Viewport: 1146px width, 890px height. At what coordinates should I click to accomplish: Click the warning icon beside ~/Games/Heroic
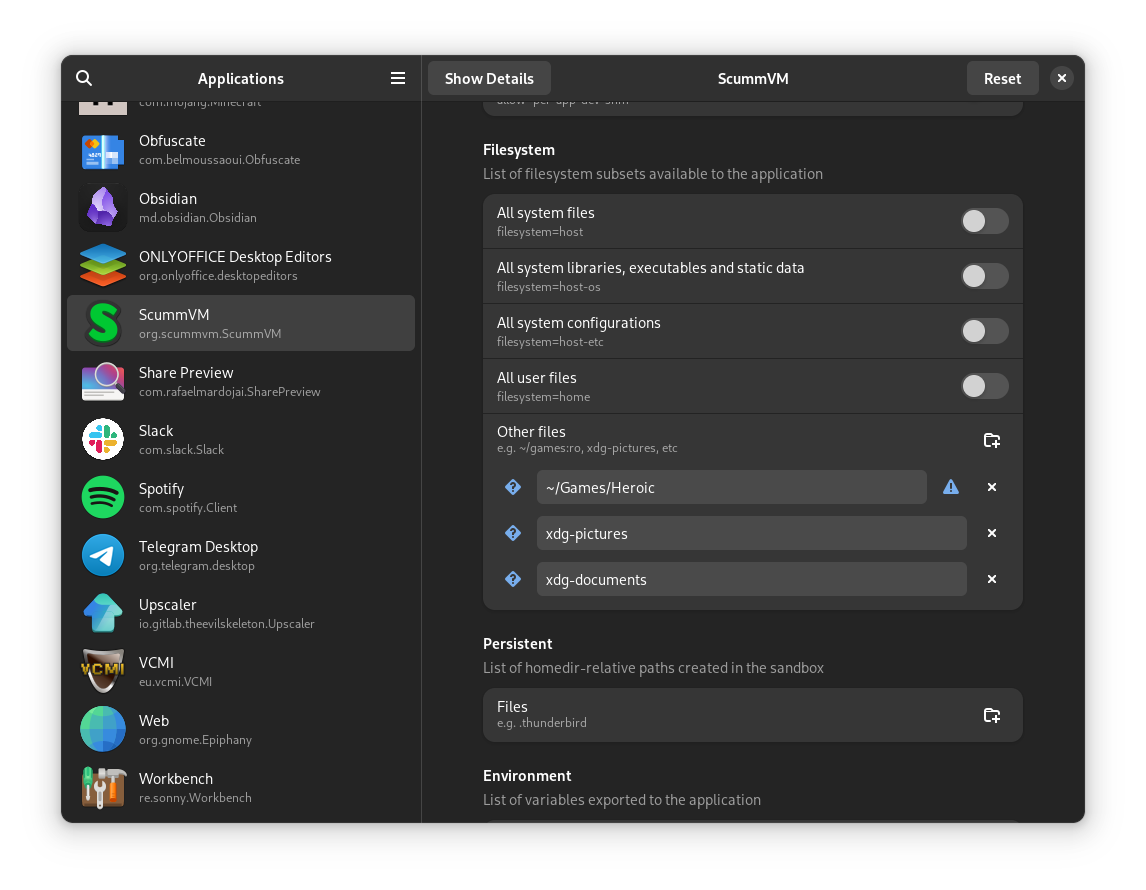pos(950,487)
